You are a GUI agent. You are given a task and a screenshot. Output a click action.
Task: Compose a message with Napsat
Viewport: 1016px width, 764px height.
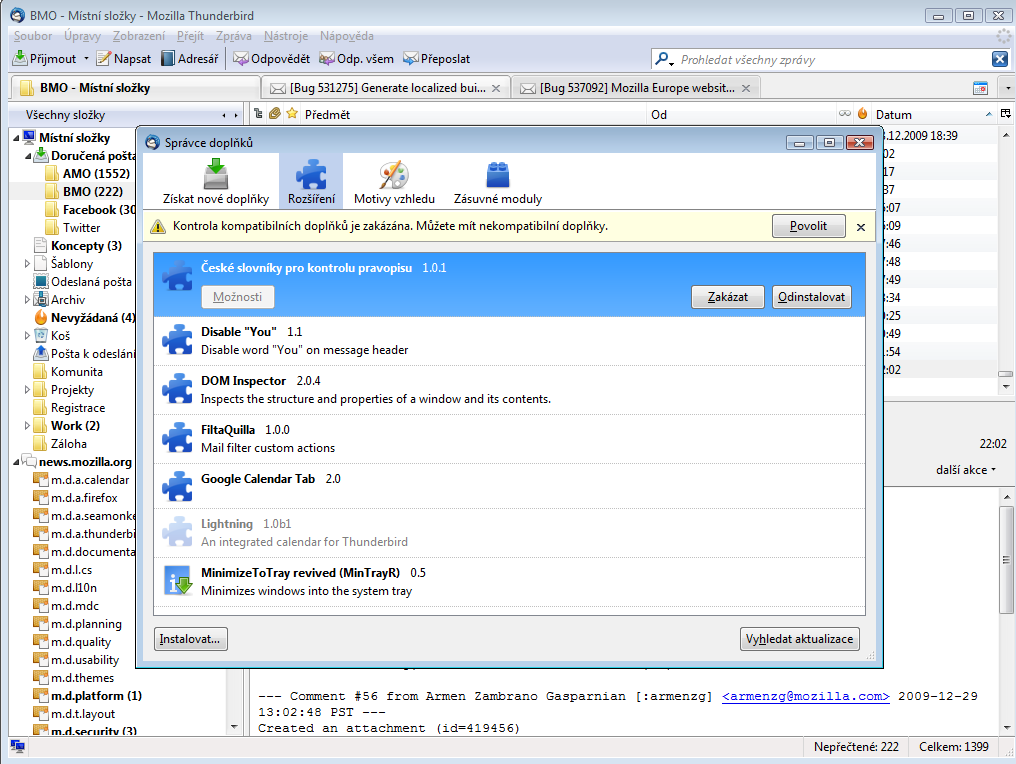tap(123, 58)
